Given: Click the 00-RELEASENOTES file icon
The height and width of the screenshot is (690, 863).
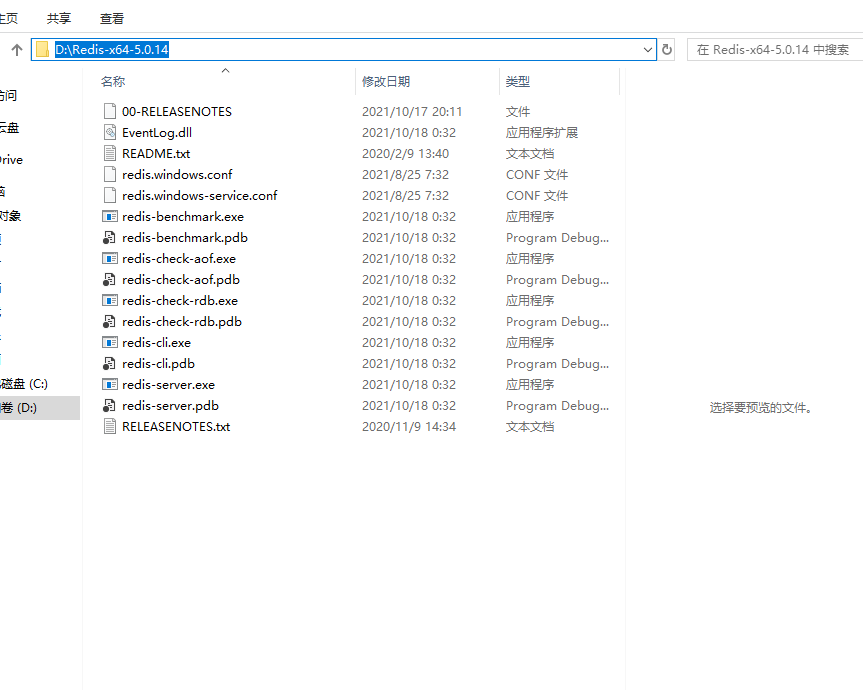Looking at the screenshot, I should coord(110,111).
